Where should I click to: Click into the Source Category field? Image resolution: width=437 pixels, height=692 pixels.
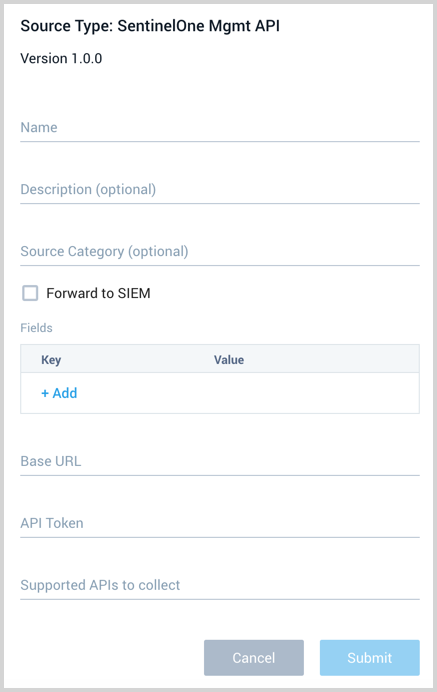pyautogui.click(x=220, y=251)
